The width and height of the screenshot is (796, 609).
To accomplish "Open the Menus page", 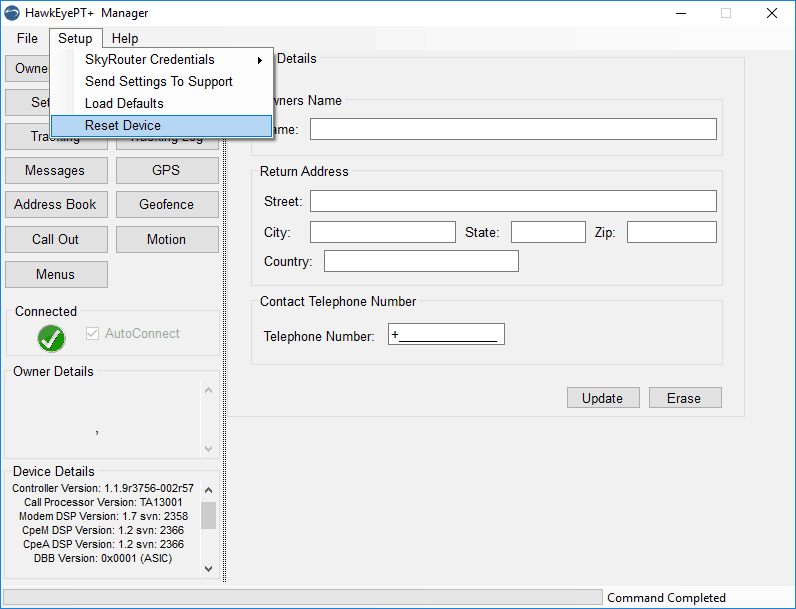I will click(x=56, y=274).
